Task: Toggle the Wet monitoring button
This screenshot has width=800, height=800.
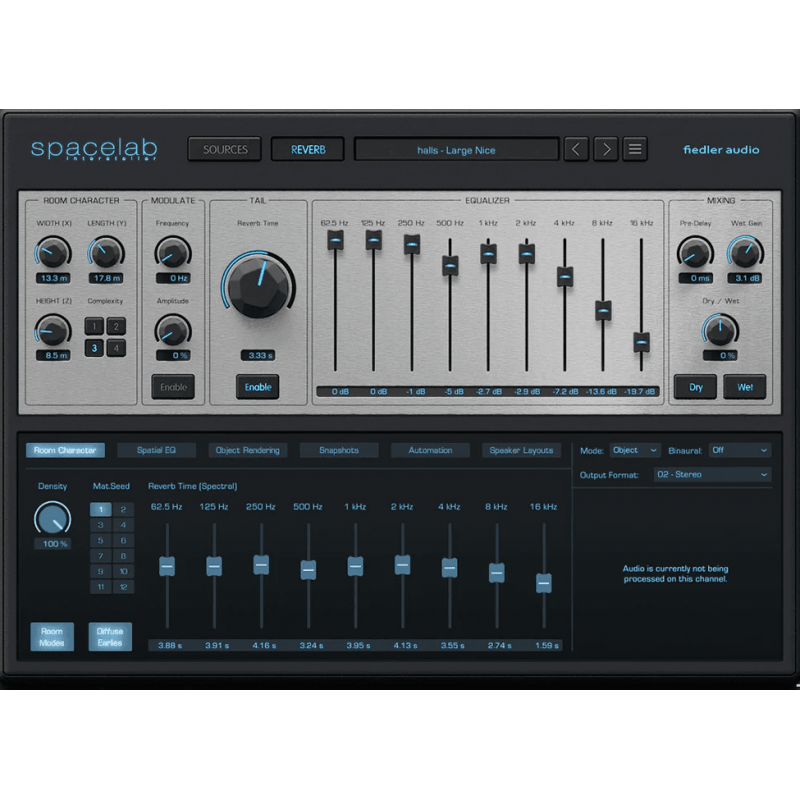Action: [745, 387]
